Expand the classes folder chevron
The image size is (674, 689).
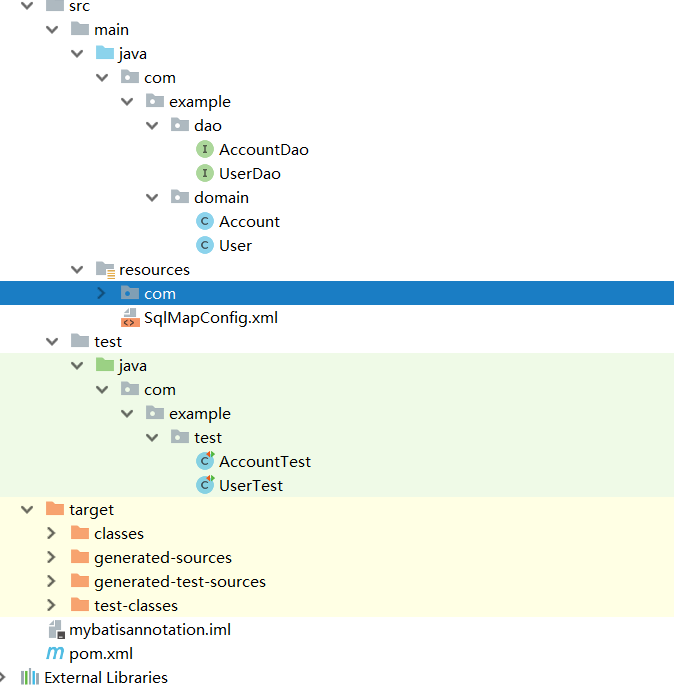pos(51,533)
